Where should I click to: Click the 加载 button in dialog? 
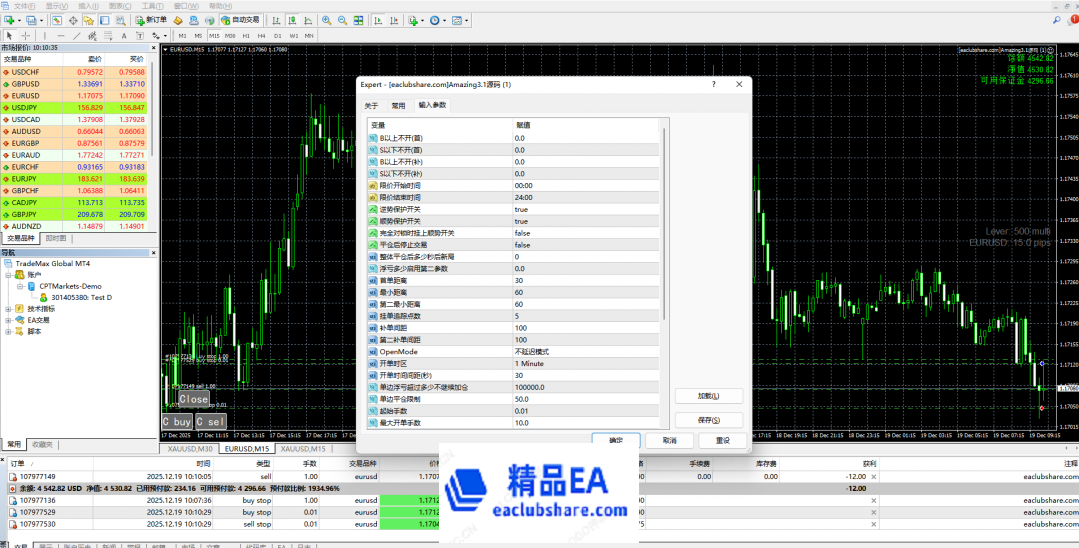708,396
